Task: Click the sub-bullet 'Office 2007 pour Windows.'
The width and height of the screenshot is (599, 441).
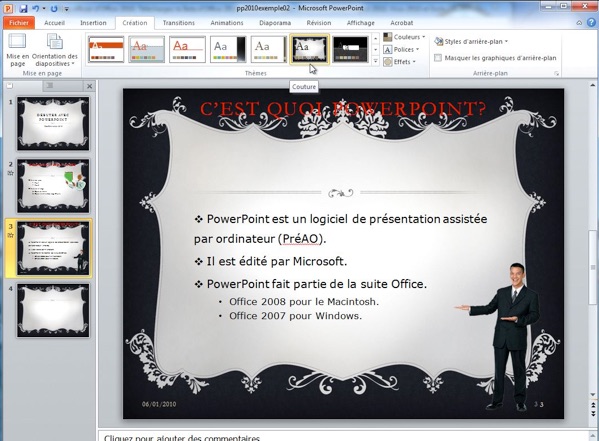Action: click(295, 316)
